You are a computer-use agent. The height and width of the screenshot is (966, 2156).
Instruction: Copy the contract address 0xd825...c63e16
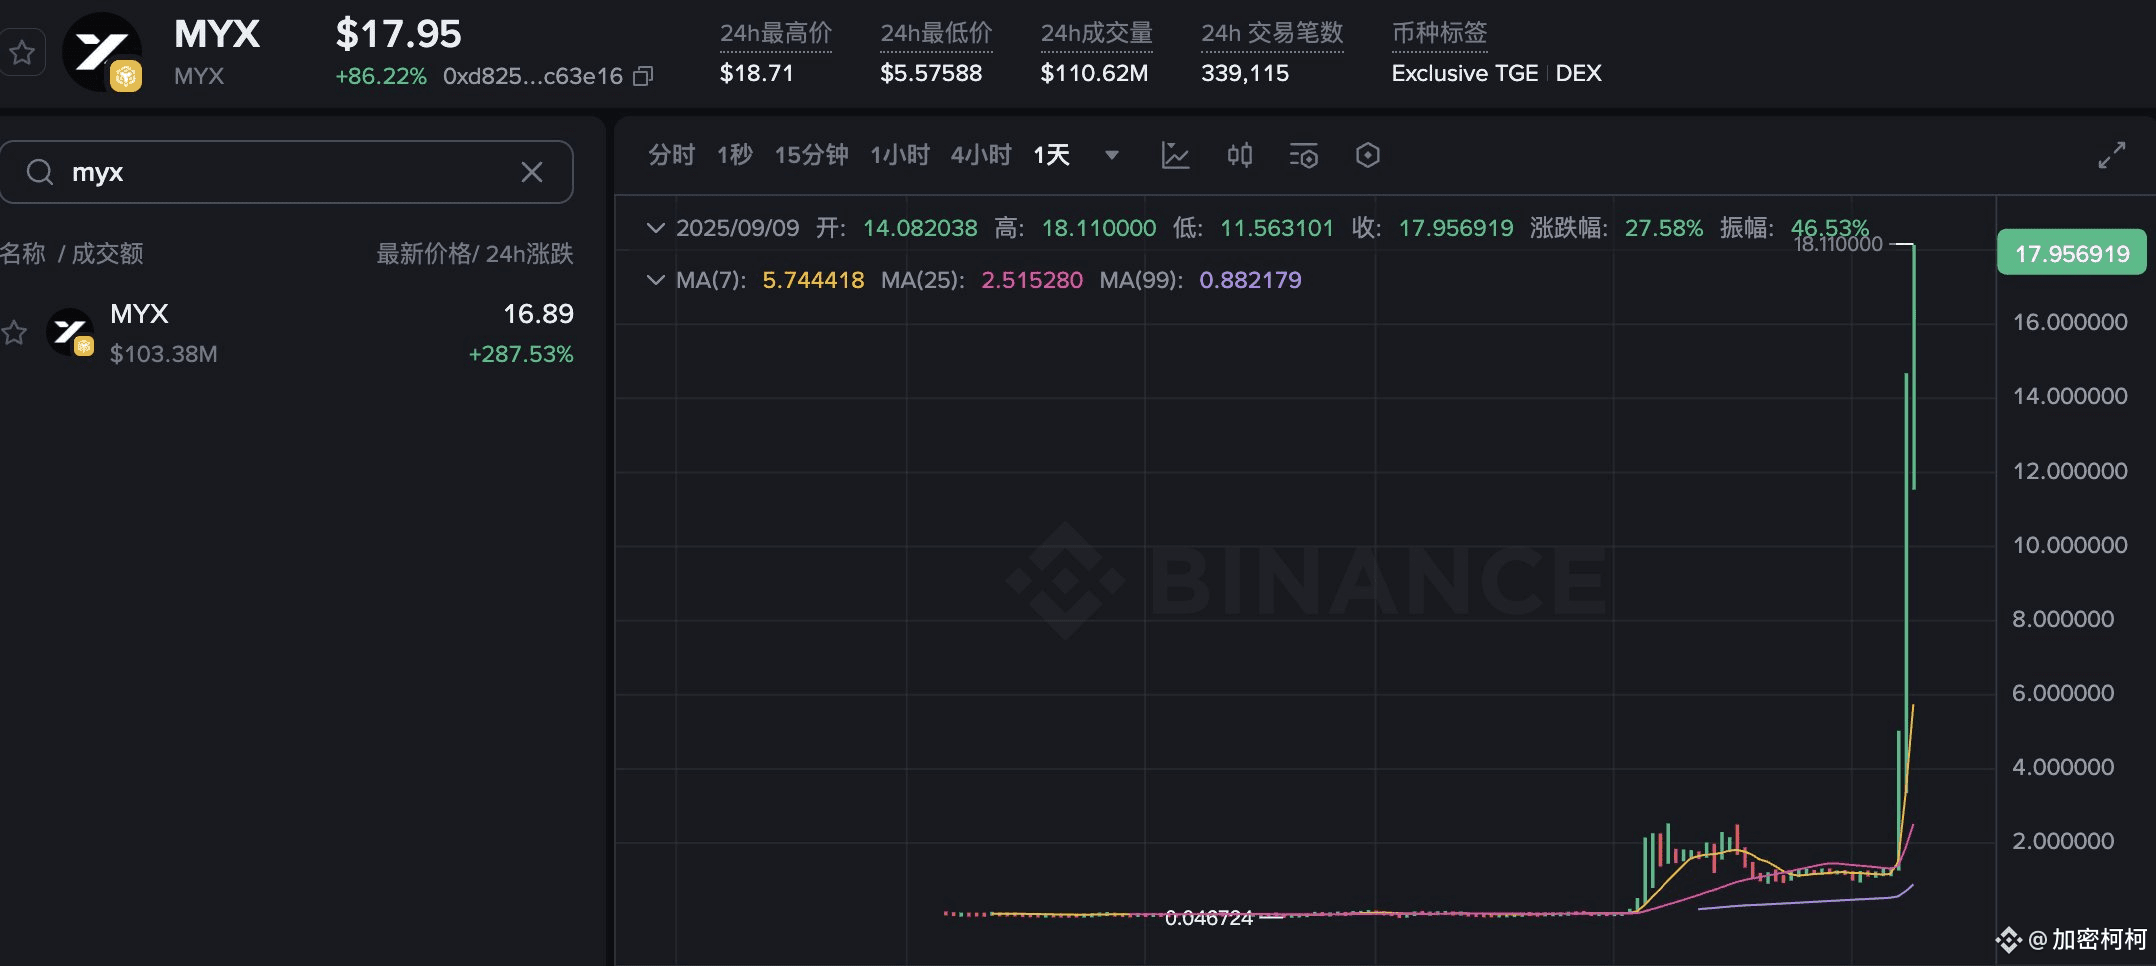pyautogui.click(x=644, y=76)
